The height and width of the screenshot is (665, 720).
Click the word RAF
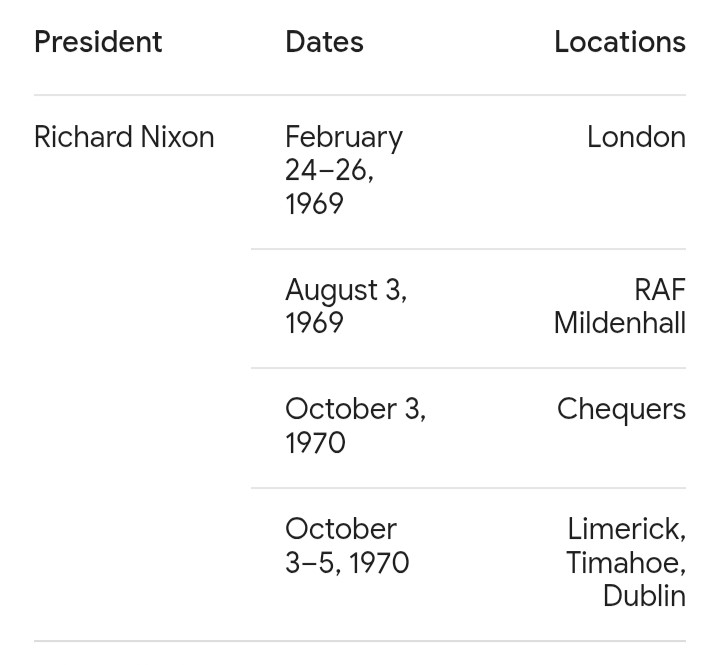pyautogui.click(x=660, y=290)
